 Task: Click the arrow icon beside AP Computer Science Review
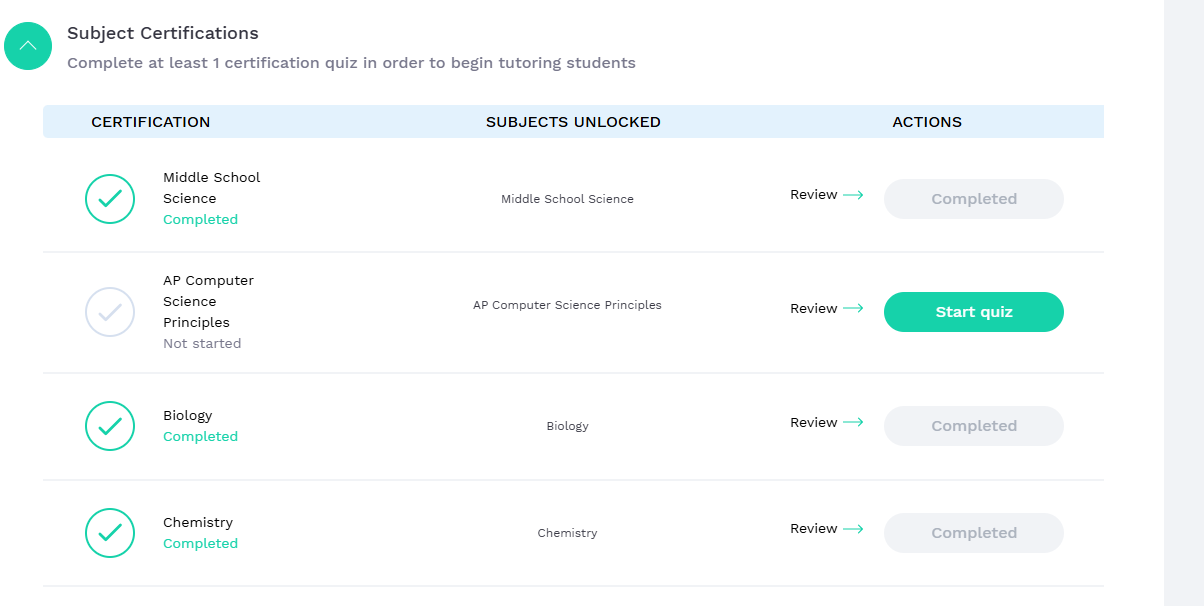[853, 309]
